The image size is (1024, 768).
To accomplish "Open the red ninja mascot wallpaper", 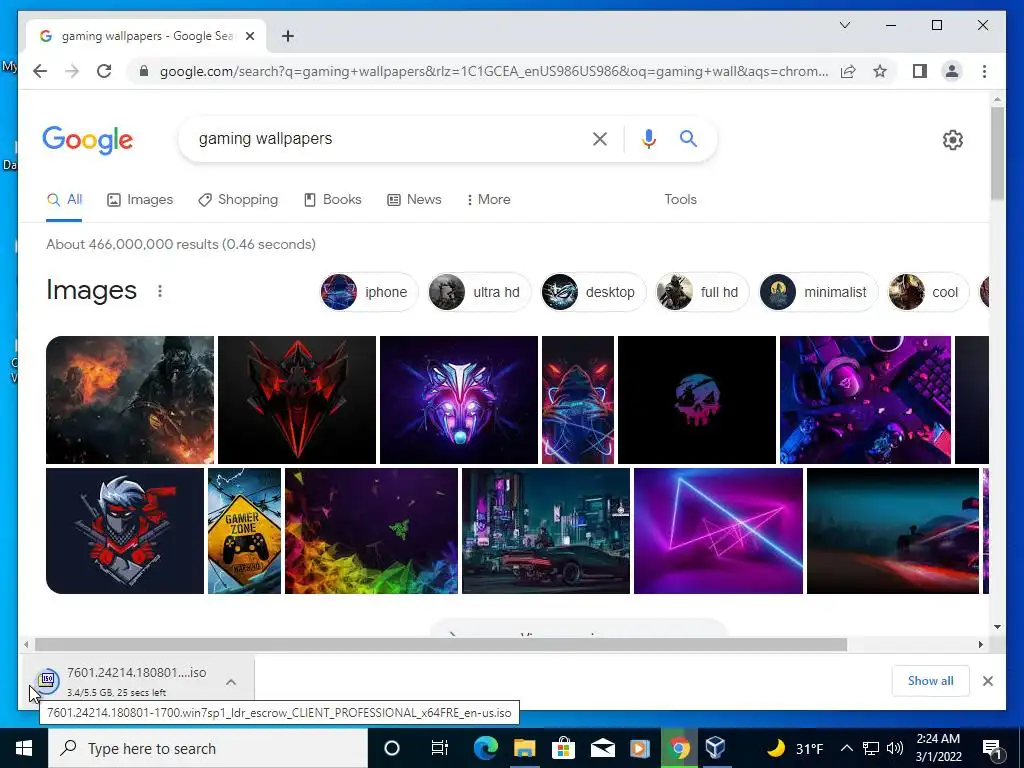I will point(125,531).
